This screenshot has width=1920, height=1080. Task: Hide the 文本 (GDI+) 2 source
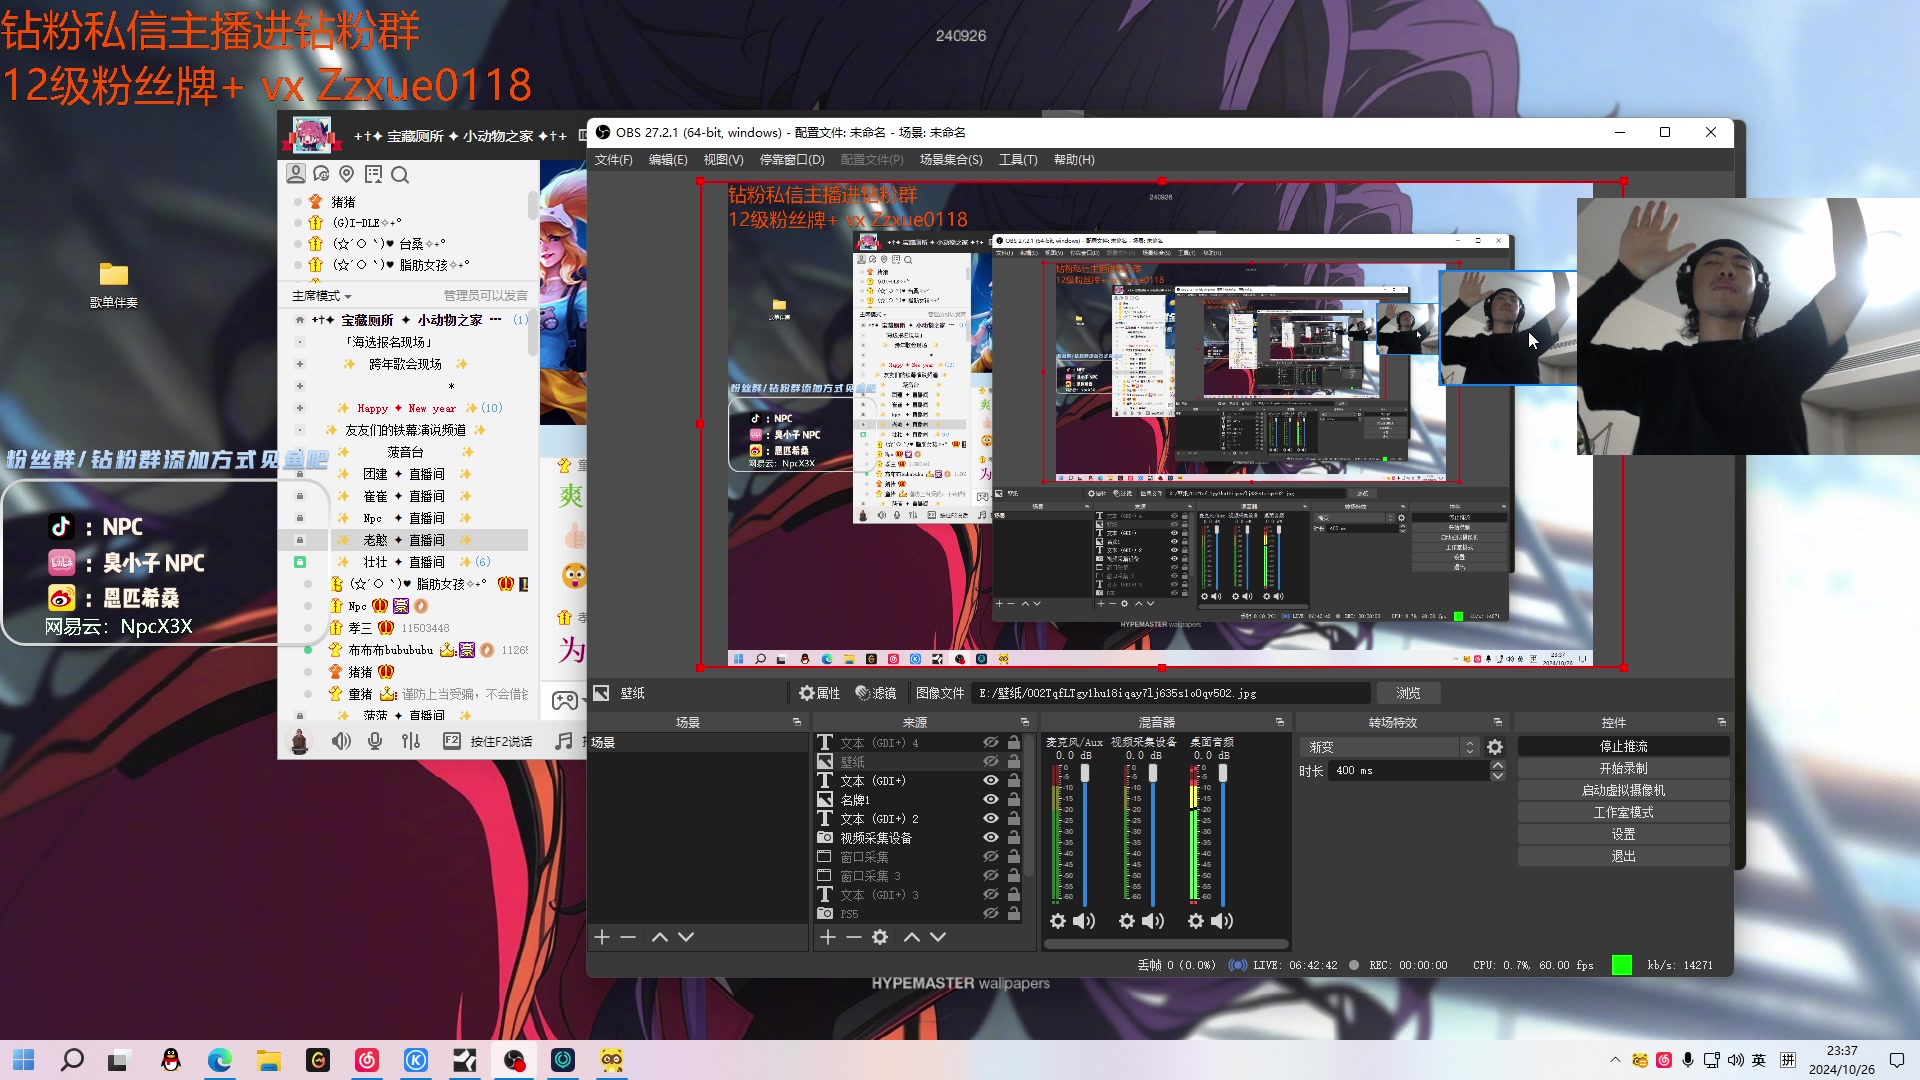pyautogui.click(x=991, y=819)
